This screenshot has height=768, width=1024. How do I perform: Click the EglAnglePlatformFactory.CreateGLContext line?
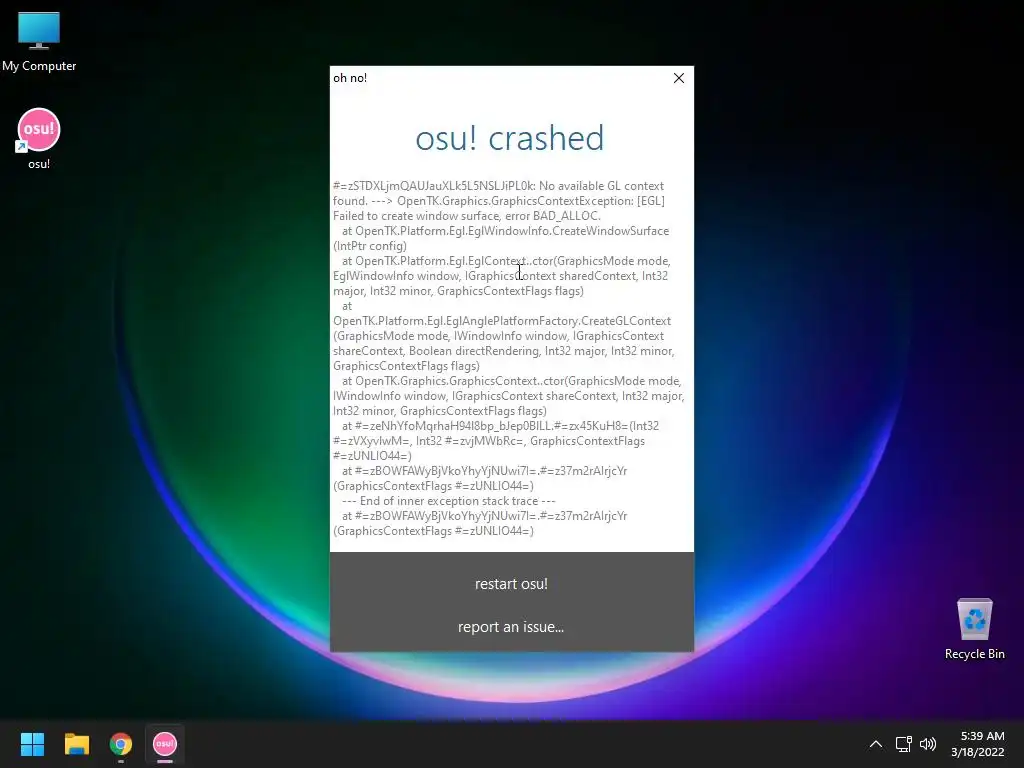click(x=502, y=321)
